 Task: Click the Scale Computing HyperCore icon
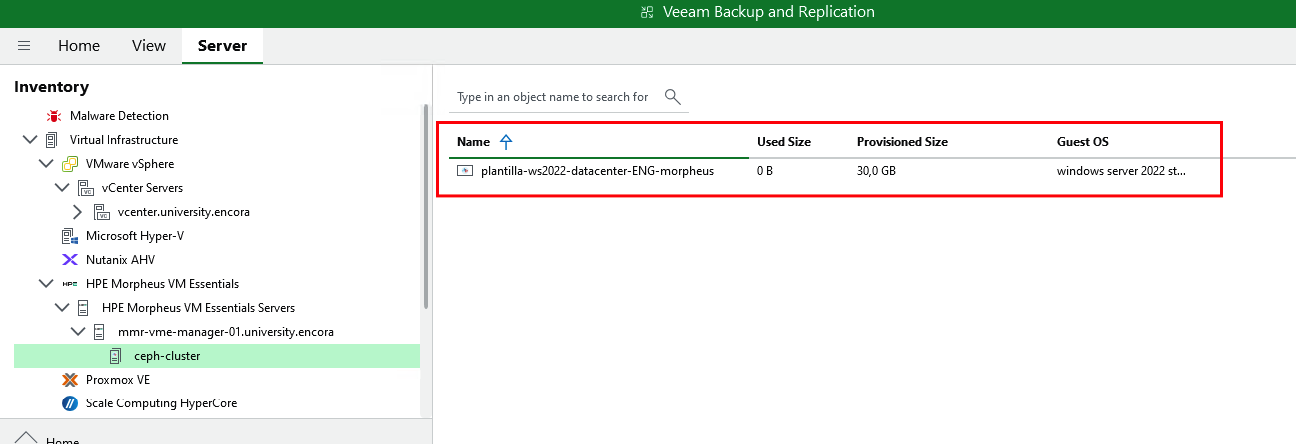pos(70,404)
